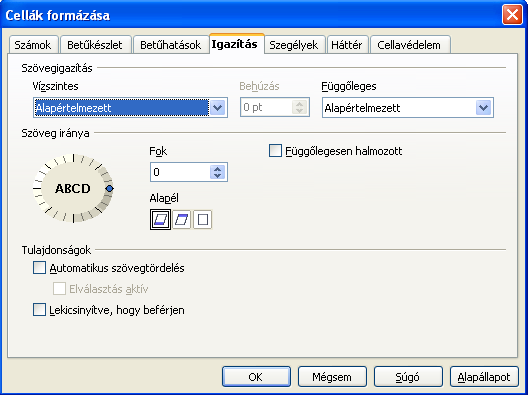Switch to the Számok tab
The height and width of the screenshot is (395, 528).
(x=33, y=45)
